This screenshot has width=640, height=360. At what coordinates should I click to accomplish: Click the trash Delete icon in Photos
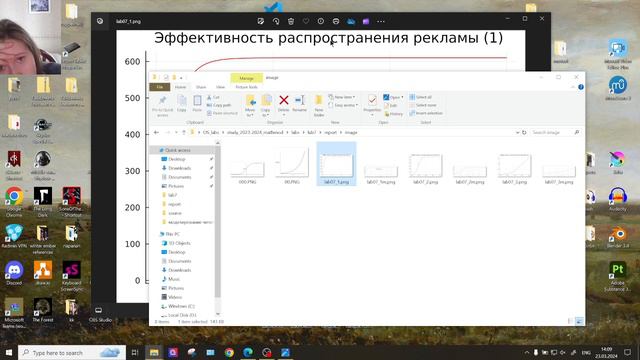(291, 21)
